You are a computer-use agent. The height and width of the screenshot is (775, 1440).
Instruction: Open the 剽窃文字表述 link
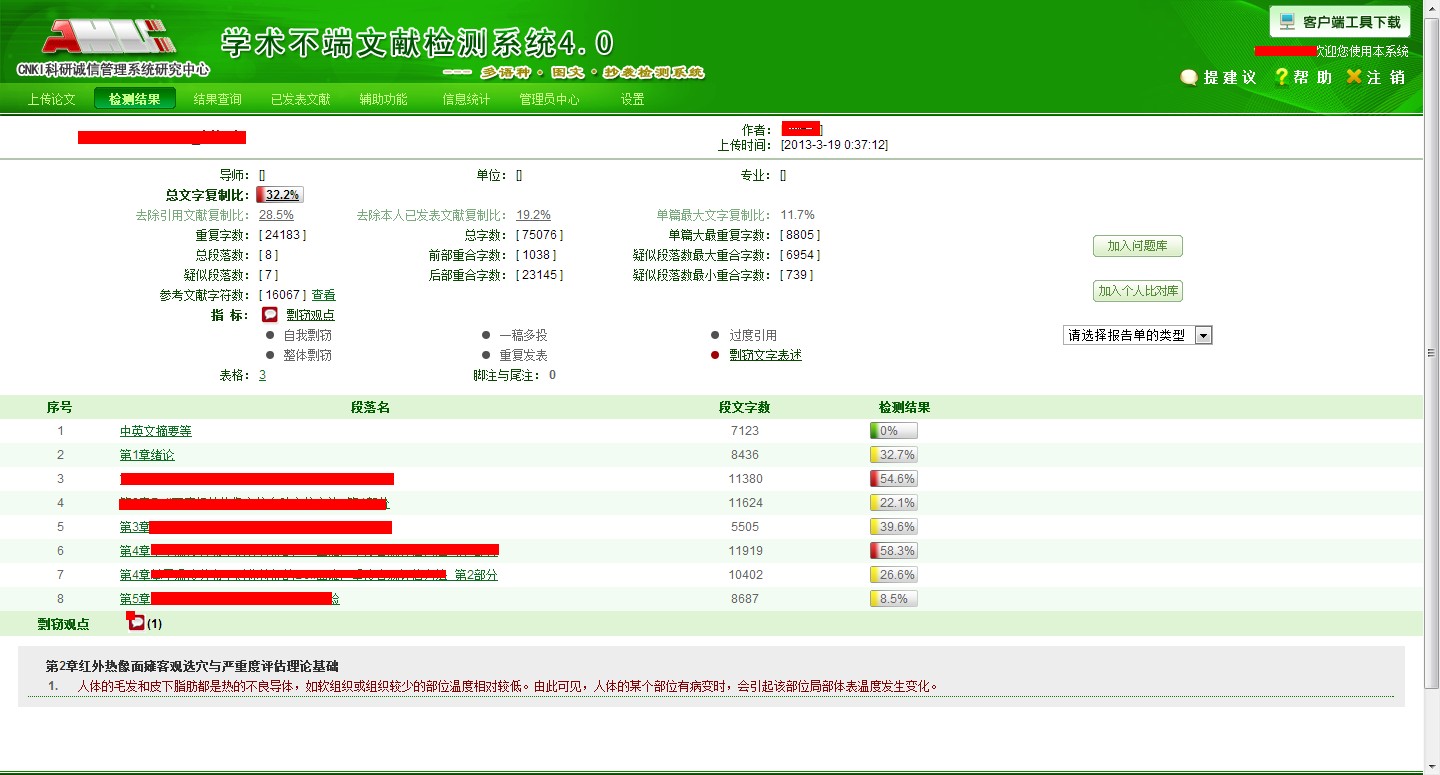pyautogui.click(x=765, y=355)
